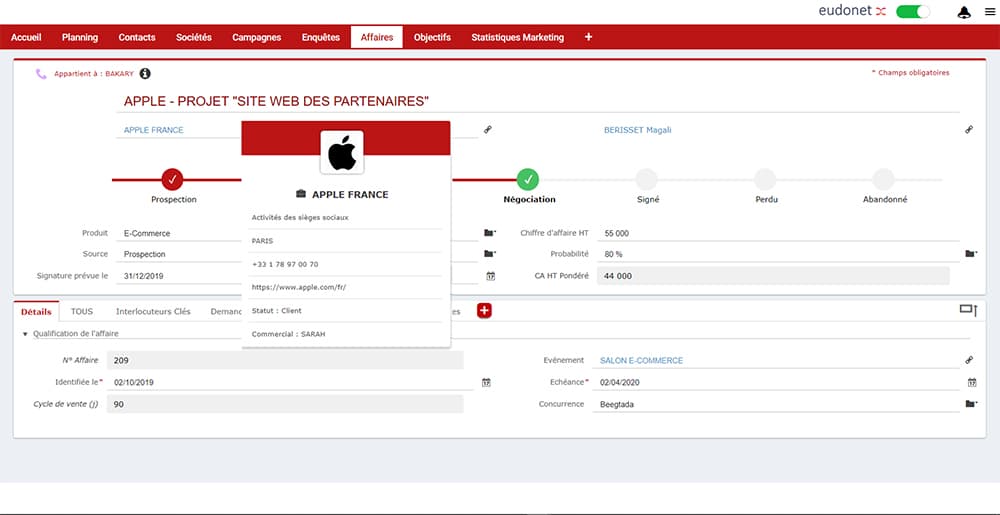Image resolution: width=1000 pixels, height=515 pixels.
Task: Set stage to Perdu
Action: (x=765, y=180)
